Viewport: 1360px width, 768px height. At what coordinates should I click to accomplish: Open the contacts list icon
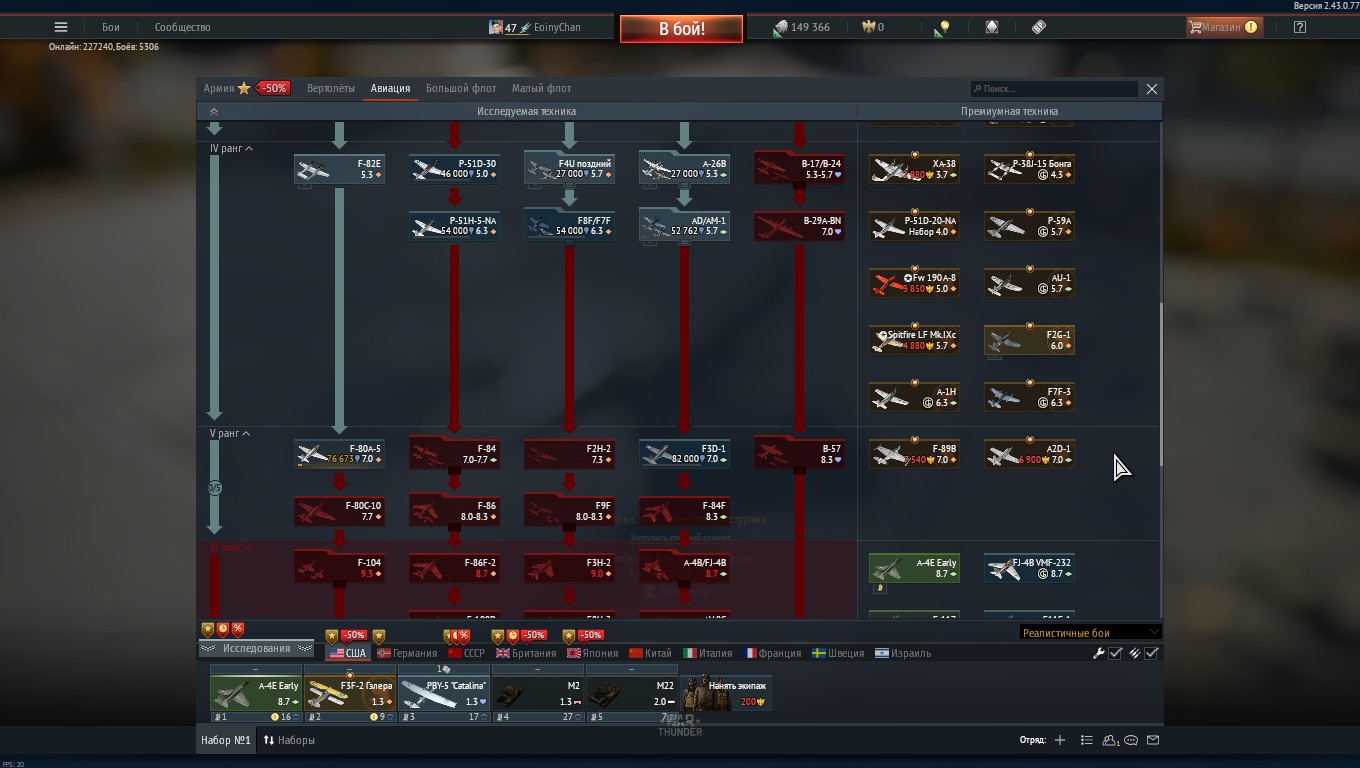1086,741
